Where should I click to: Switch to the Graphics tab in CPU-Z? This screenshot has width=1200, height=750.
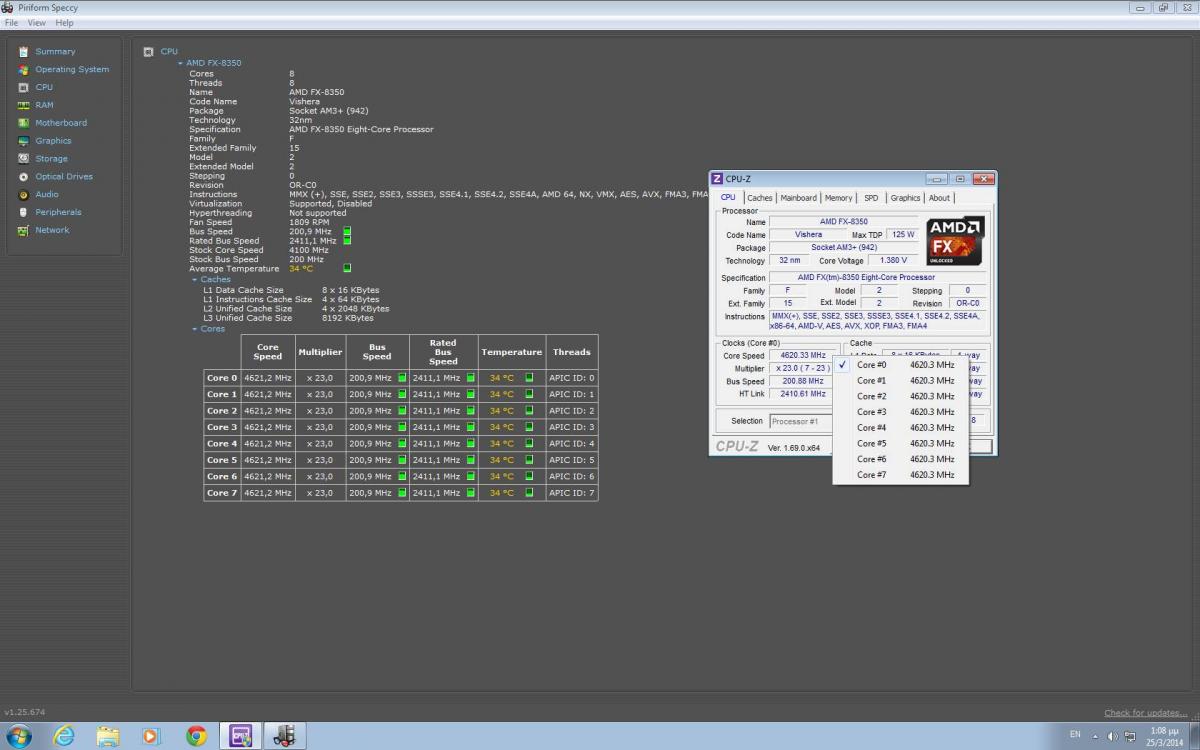point(906,198)
